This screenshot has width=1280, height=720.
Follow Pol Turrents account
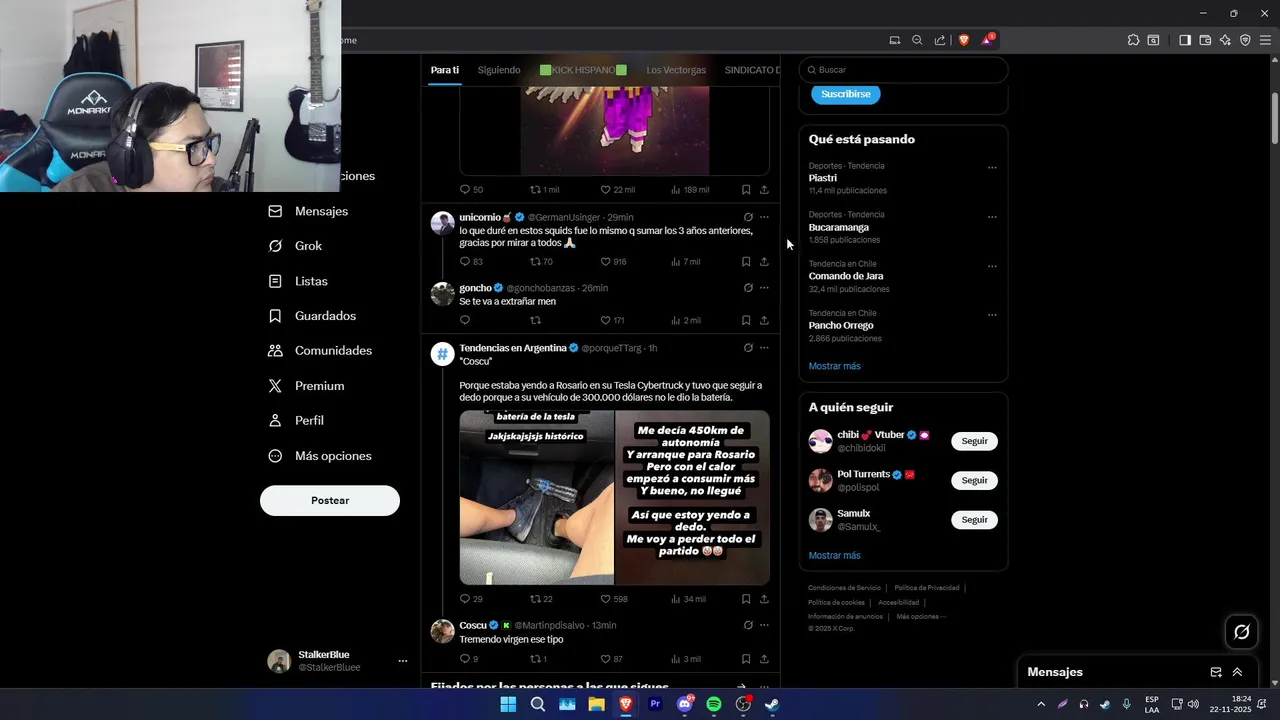click(x=974, y=480)
